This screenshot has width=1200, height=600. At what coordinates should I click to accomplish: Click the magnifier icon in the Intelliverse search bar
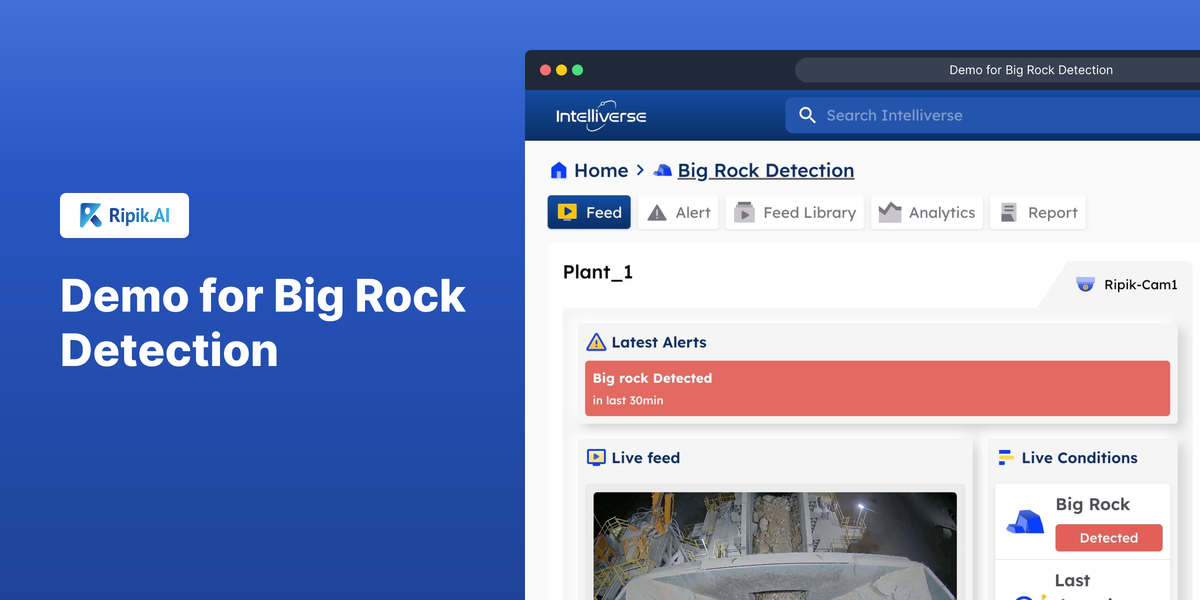click(x=807, y=115)
